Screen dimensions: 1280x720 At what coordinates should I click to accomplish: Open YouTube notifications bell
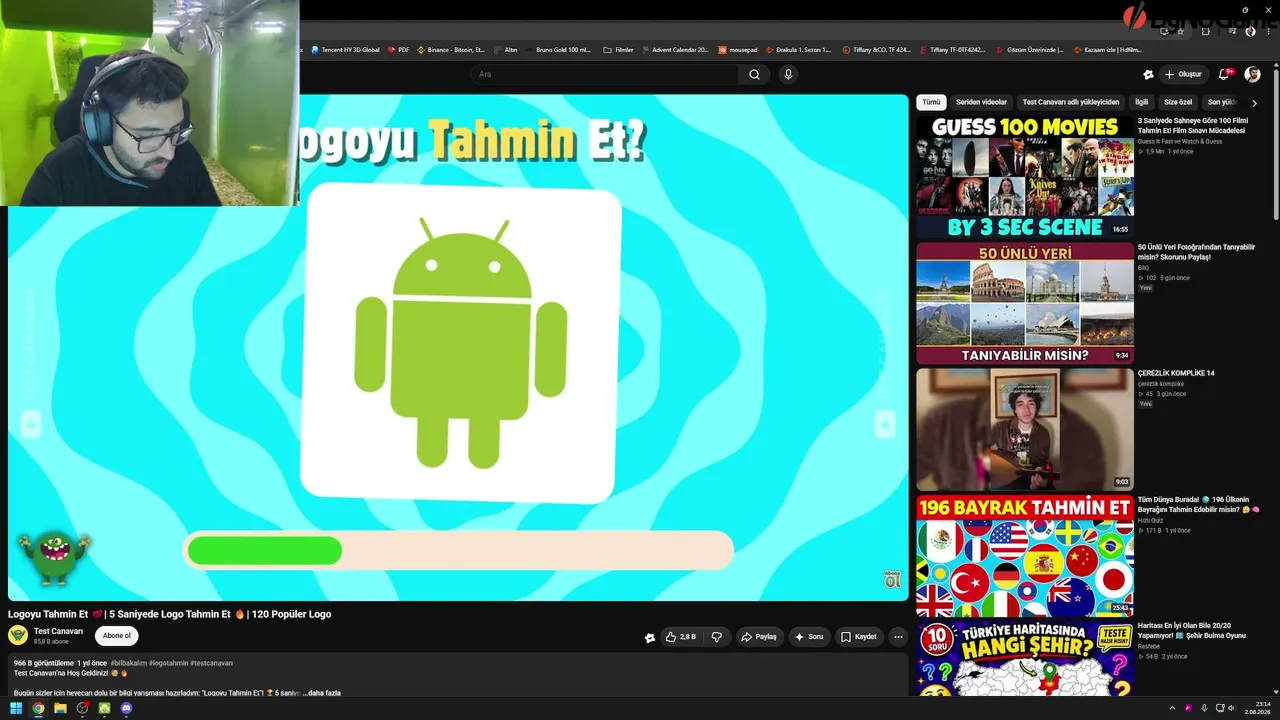(1224, 74)
